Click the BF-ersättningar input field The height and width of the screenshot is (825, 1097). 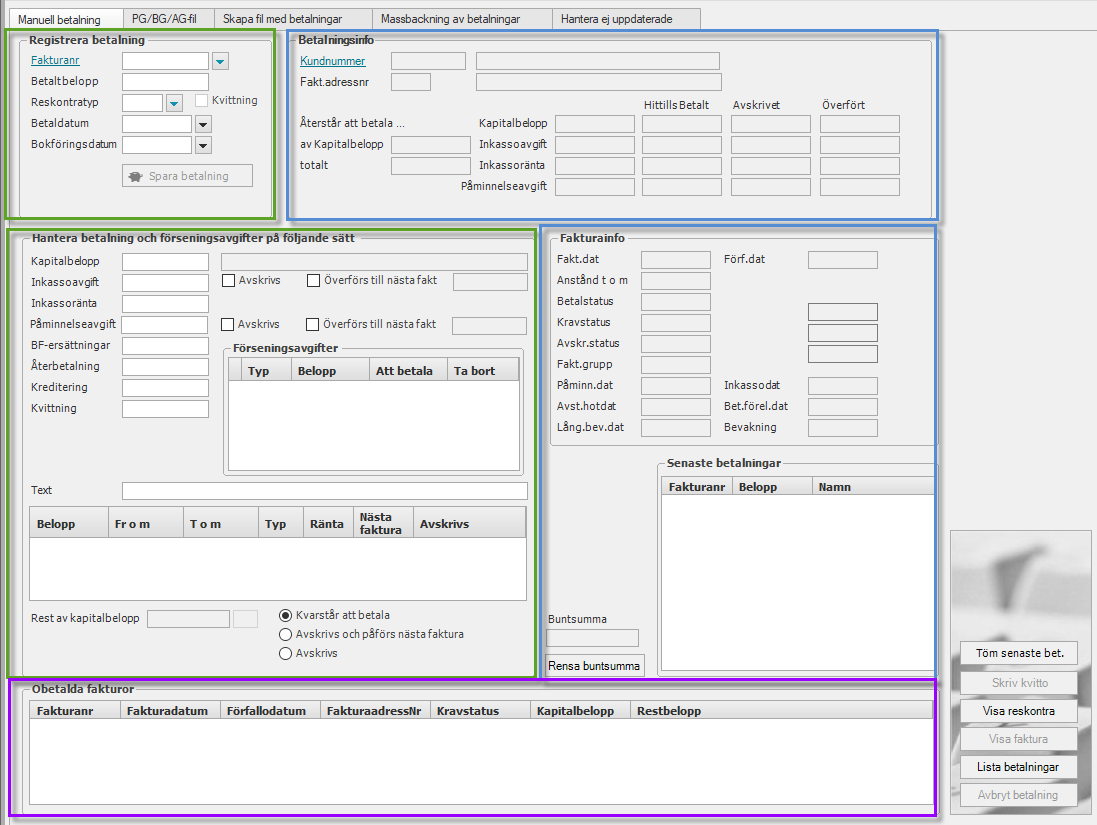click(165, 346)
